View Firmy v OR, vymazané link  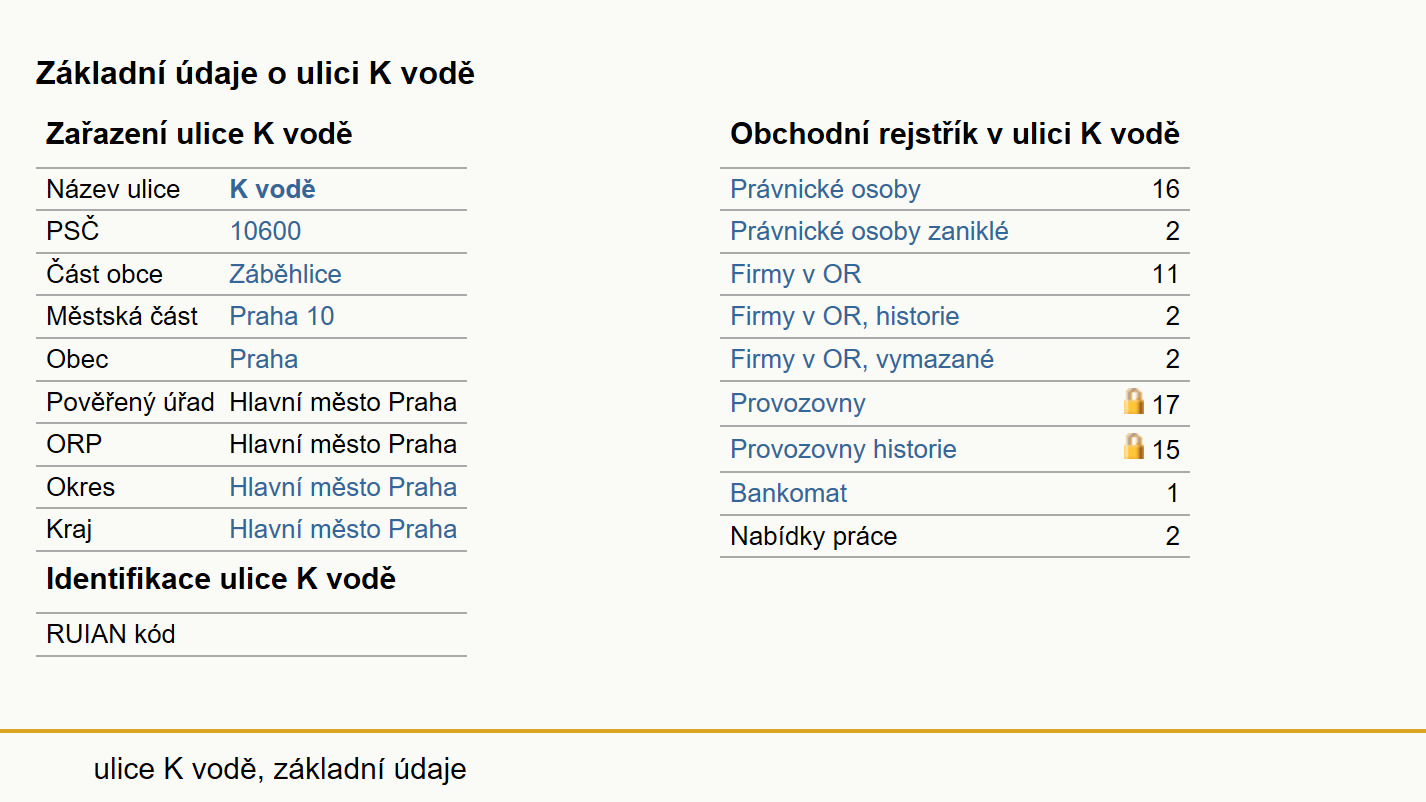pyautogui.click(x=862, y=359)
